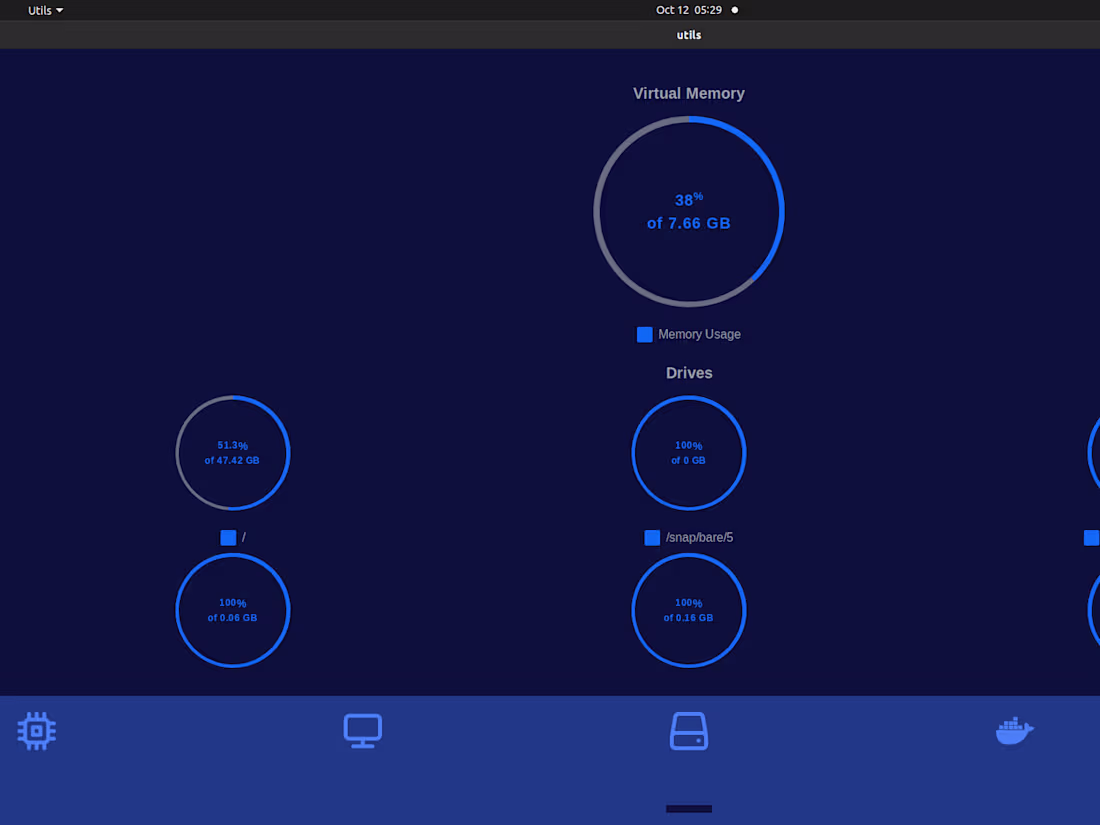
Task: Click the Virtual Memory 38% donut chart
Action: pos(689,211)
